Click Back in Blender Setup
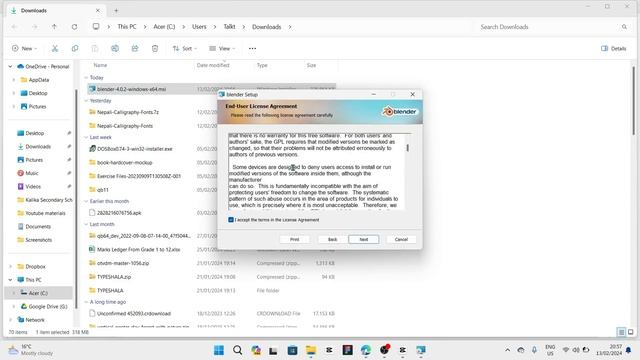Viewport: 640px width, 360px height. point(332,239)
